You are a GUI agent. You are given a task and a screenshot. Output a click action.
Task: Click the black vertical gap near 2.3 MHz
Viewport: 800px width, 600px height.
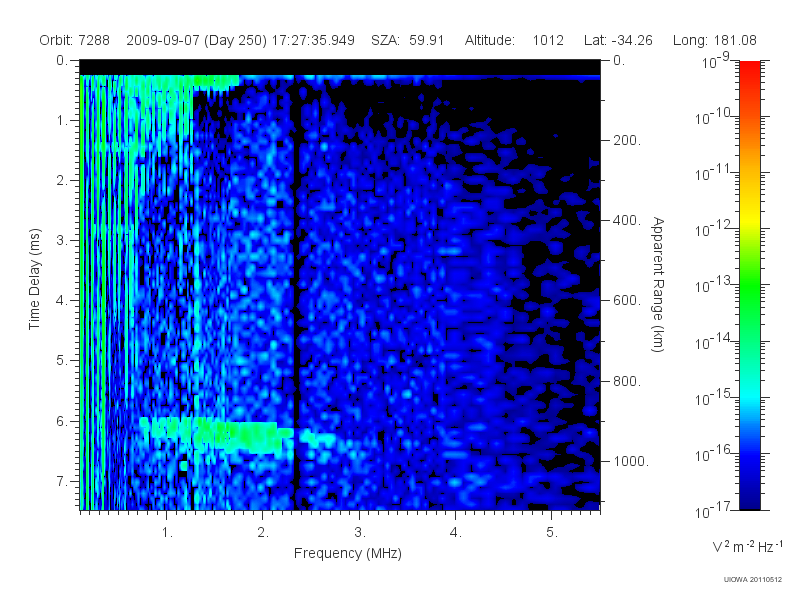point(296,293)
